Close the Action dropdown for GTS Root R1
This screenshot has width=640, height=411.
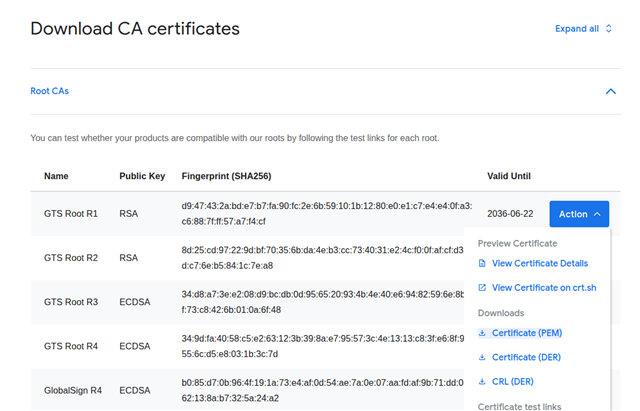(579, 214)
